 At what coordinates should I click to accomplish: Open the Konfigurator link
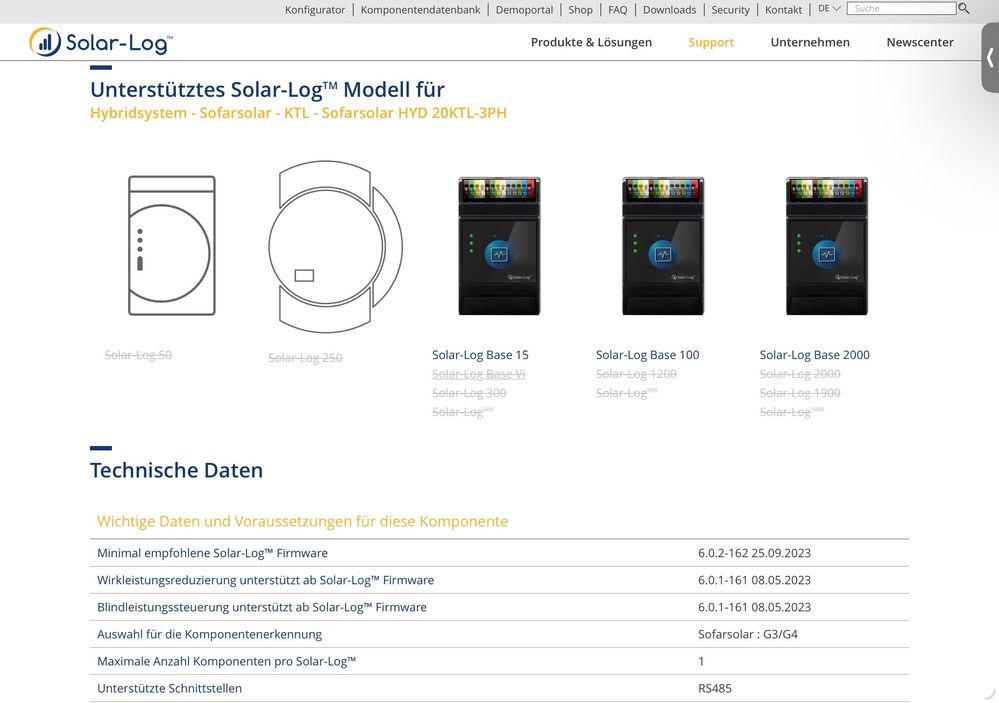[x=315, y=10]
